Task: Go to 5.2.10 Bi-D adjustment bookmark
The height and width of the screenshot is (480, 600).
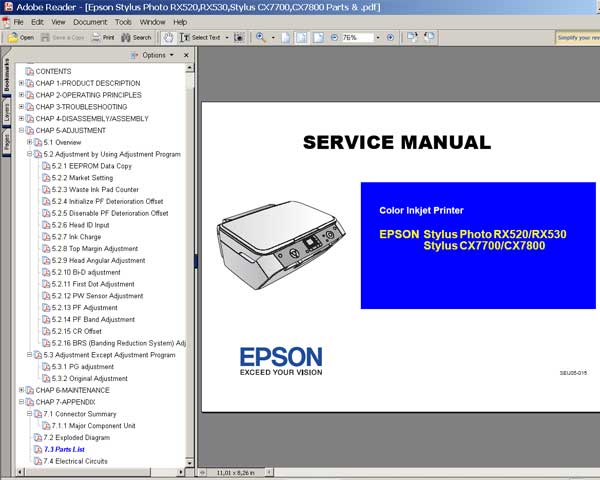Action: (x=86, y=272)
